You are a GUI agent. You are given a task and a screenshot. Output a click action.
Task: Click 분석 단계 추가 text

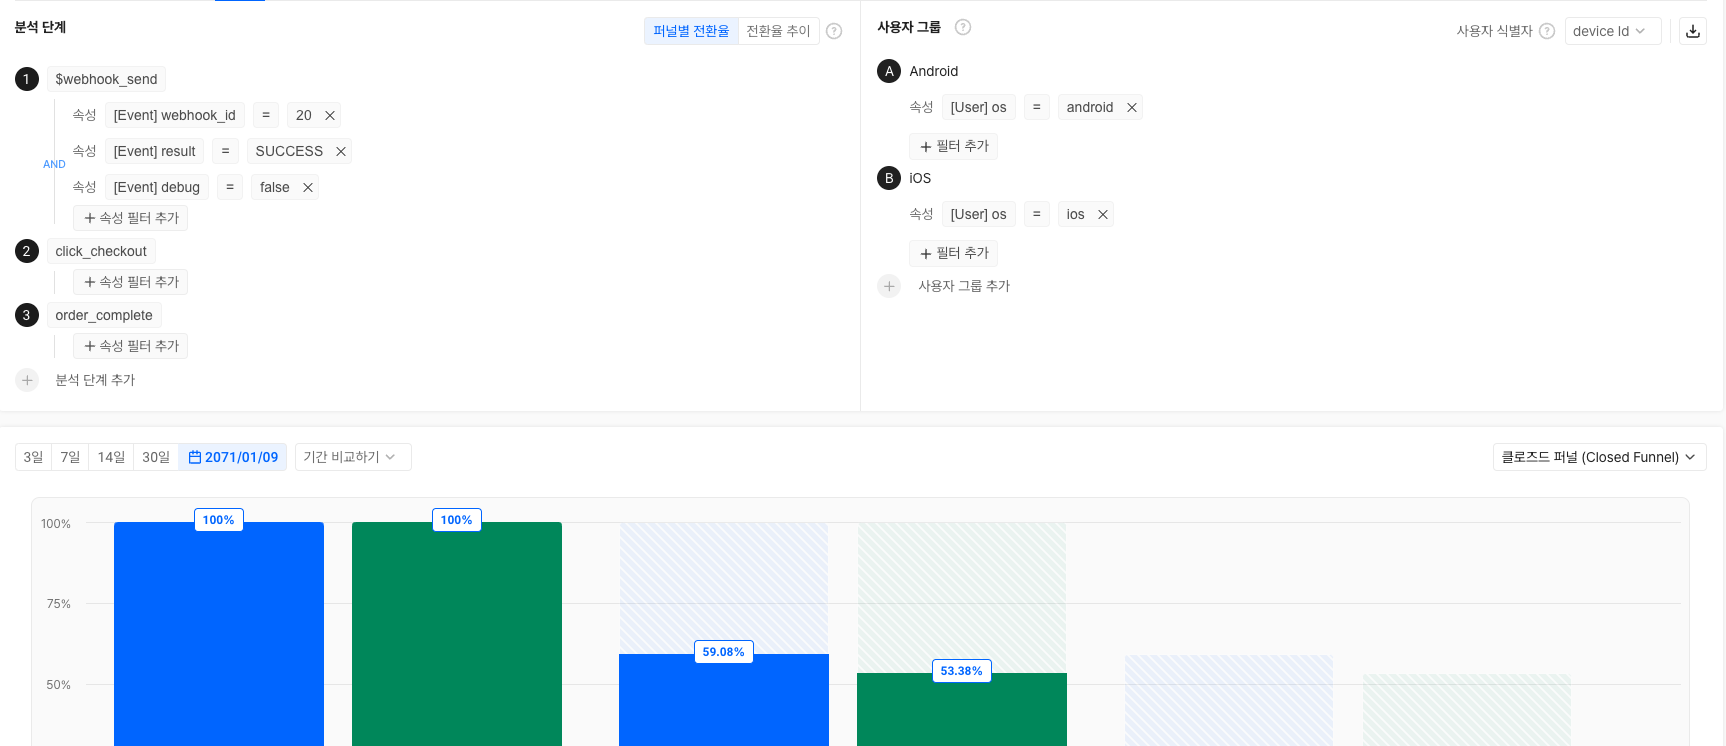coord(95,380)
